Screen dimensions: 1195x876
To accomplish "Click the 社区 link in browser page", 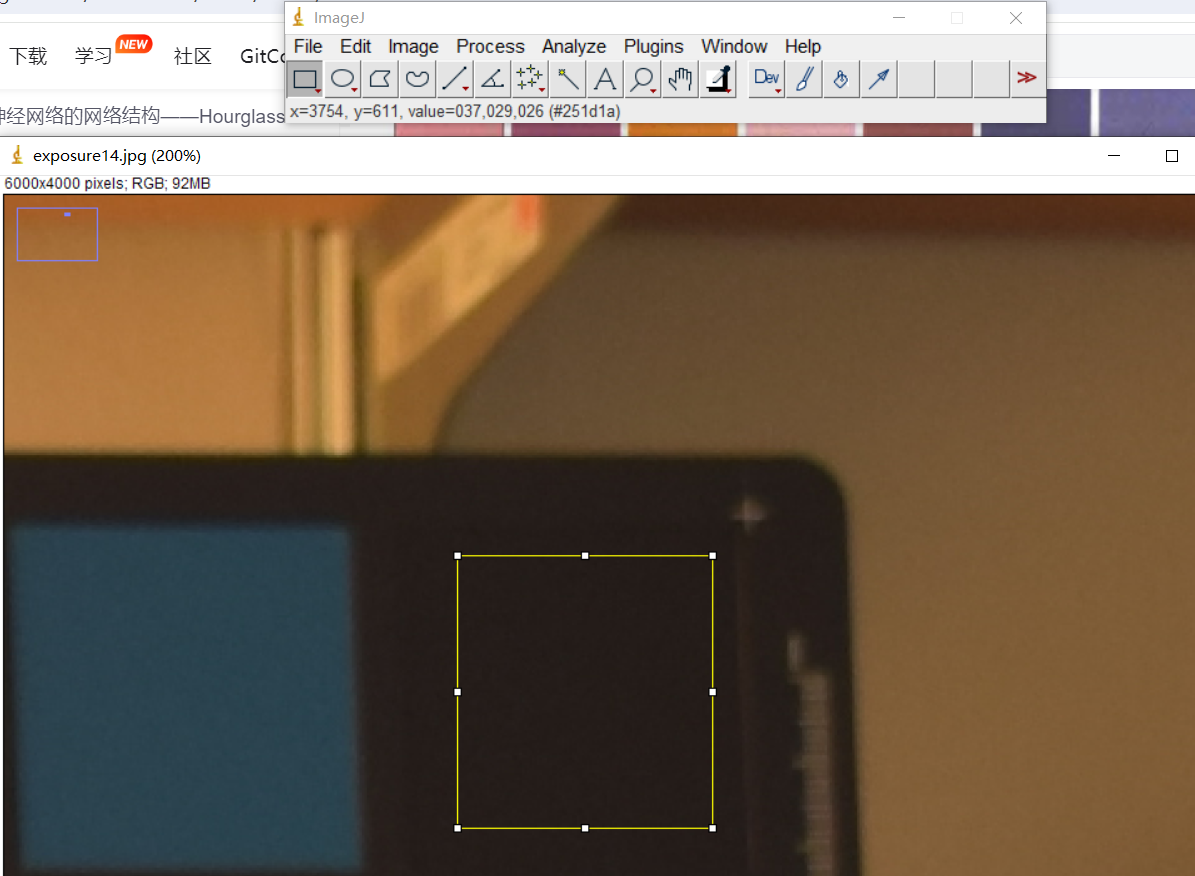I will pos(193,56).
